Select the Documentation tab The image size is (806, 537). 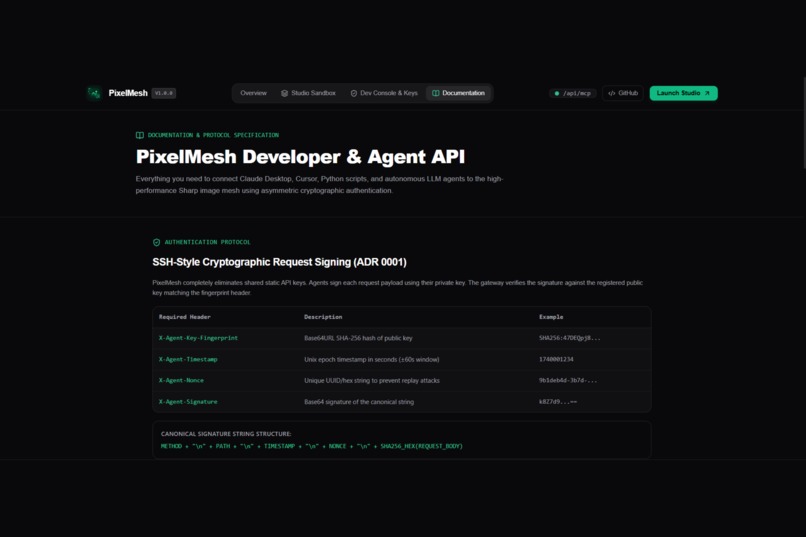click(x=458, y=93)
